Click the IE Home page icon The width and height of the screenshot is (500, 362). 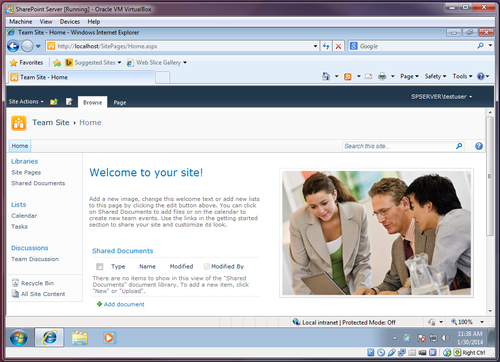point(326,76)
